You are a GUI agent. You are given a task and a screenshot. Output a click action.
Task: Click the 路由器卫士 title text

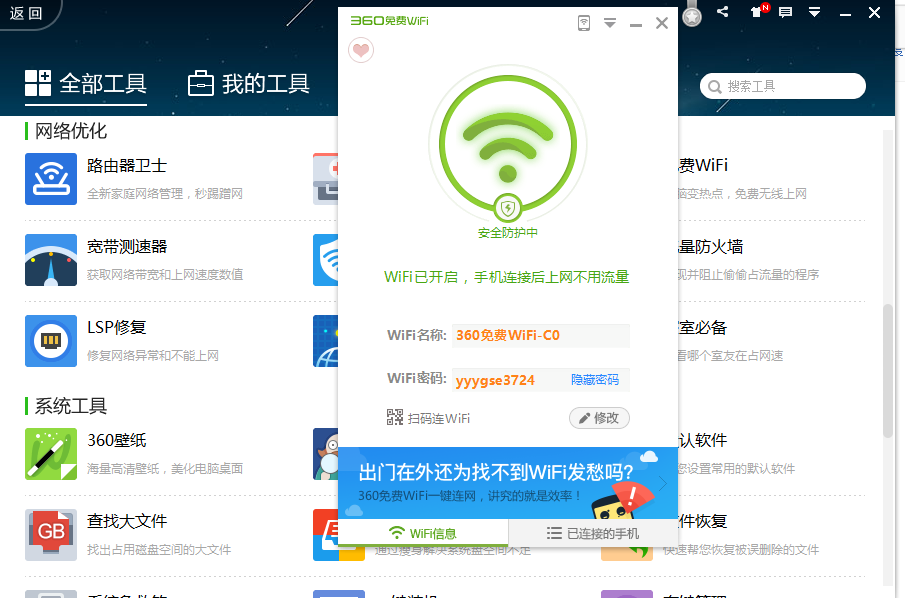pos(127,166)
